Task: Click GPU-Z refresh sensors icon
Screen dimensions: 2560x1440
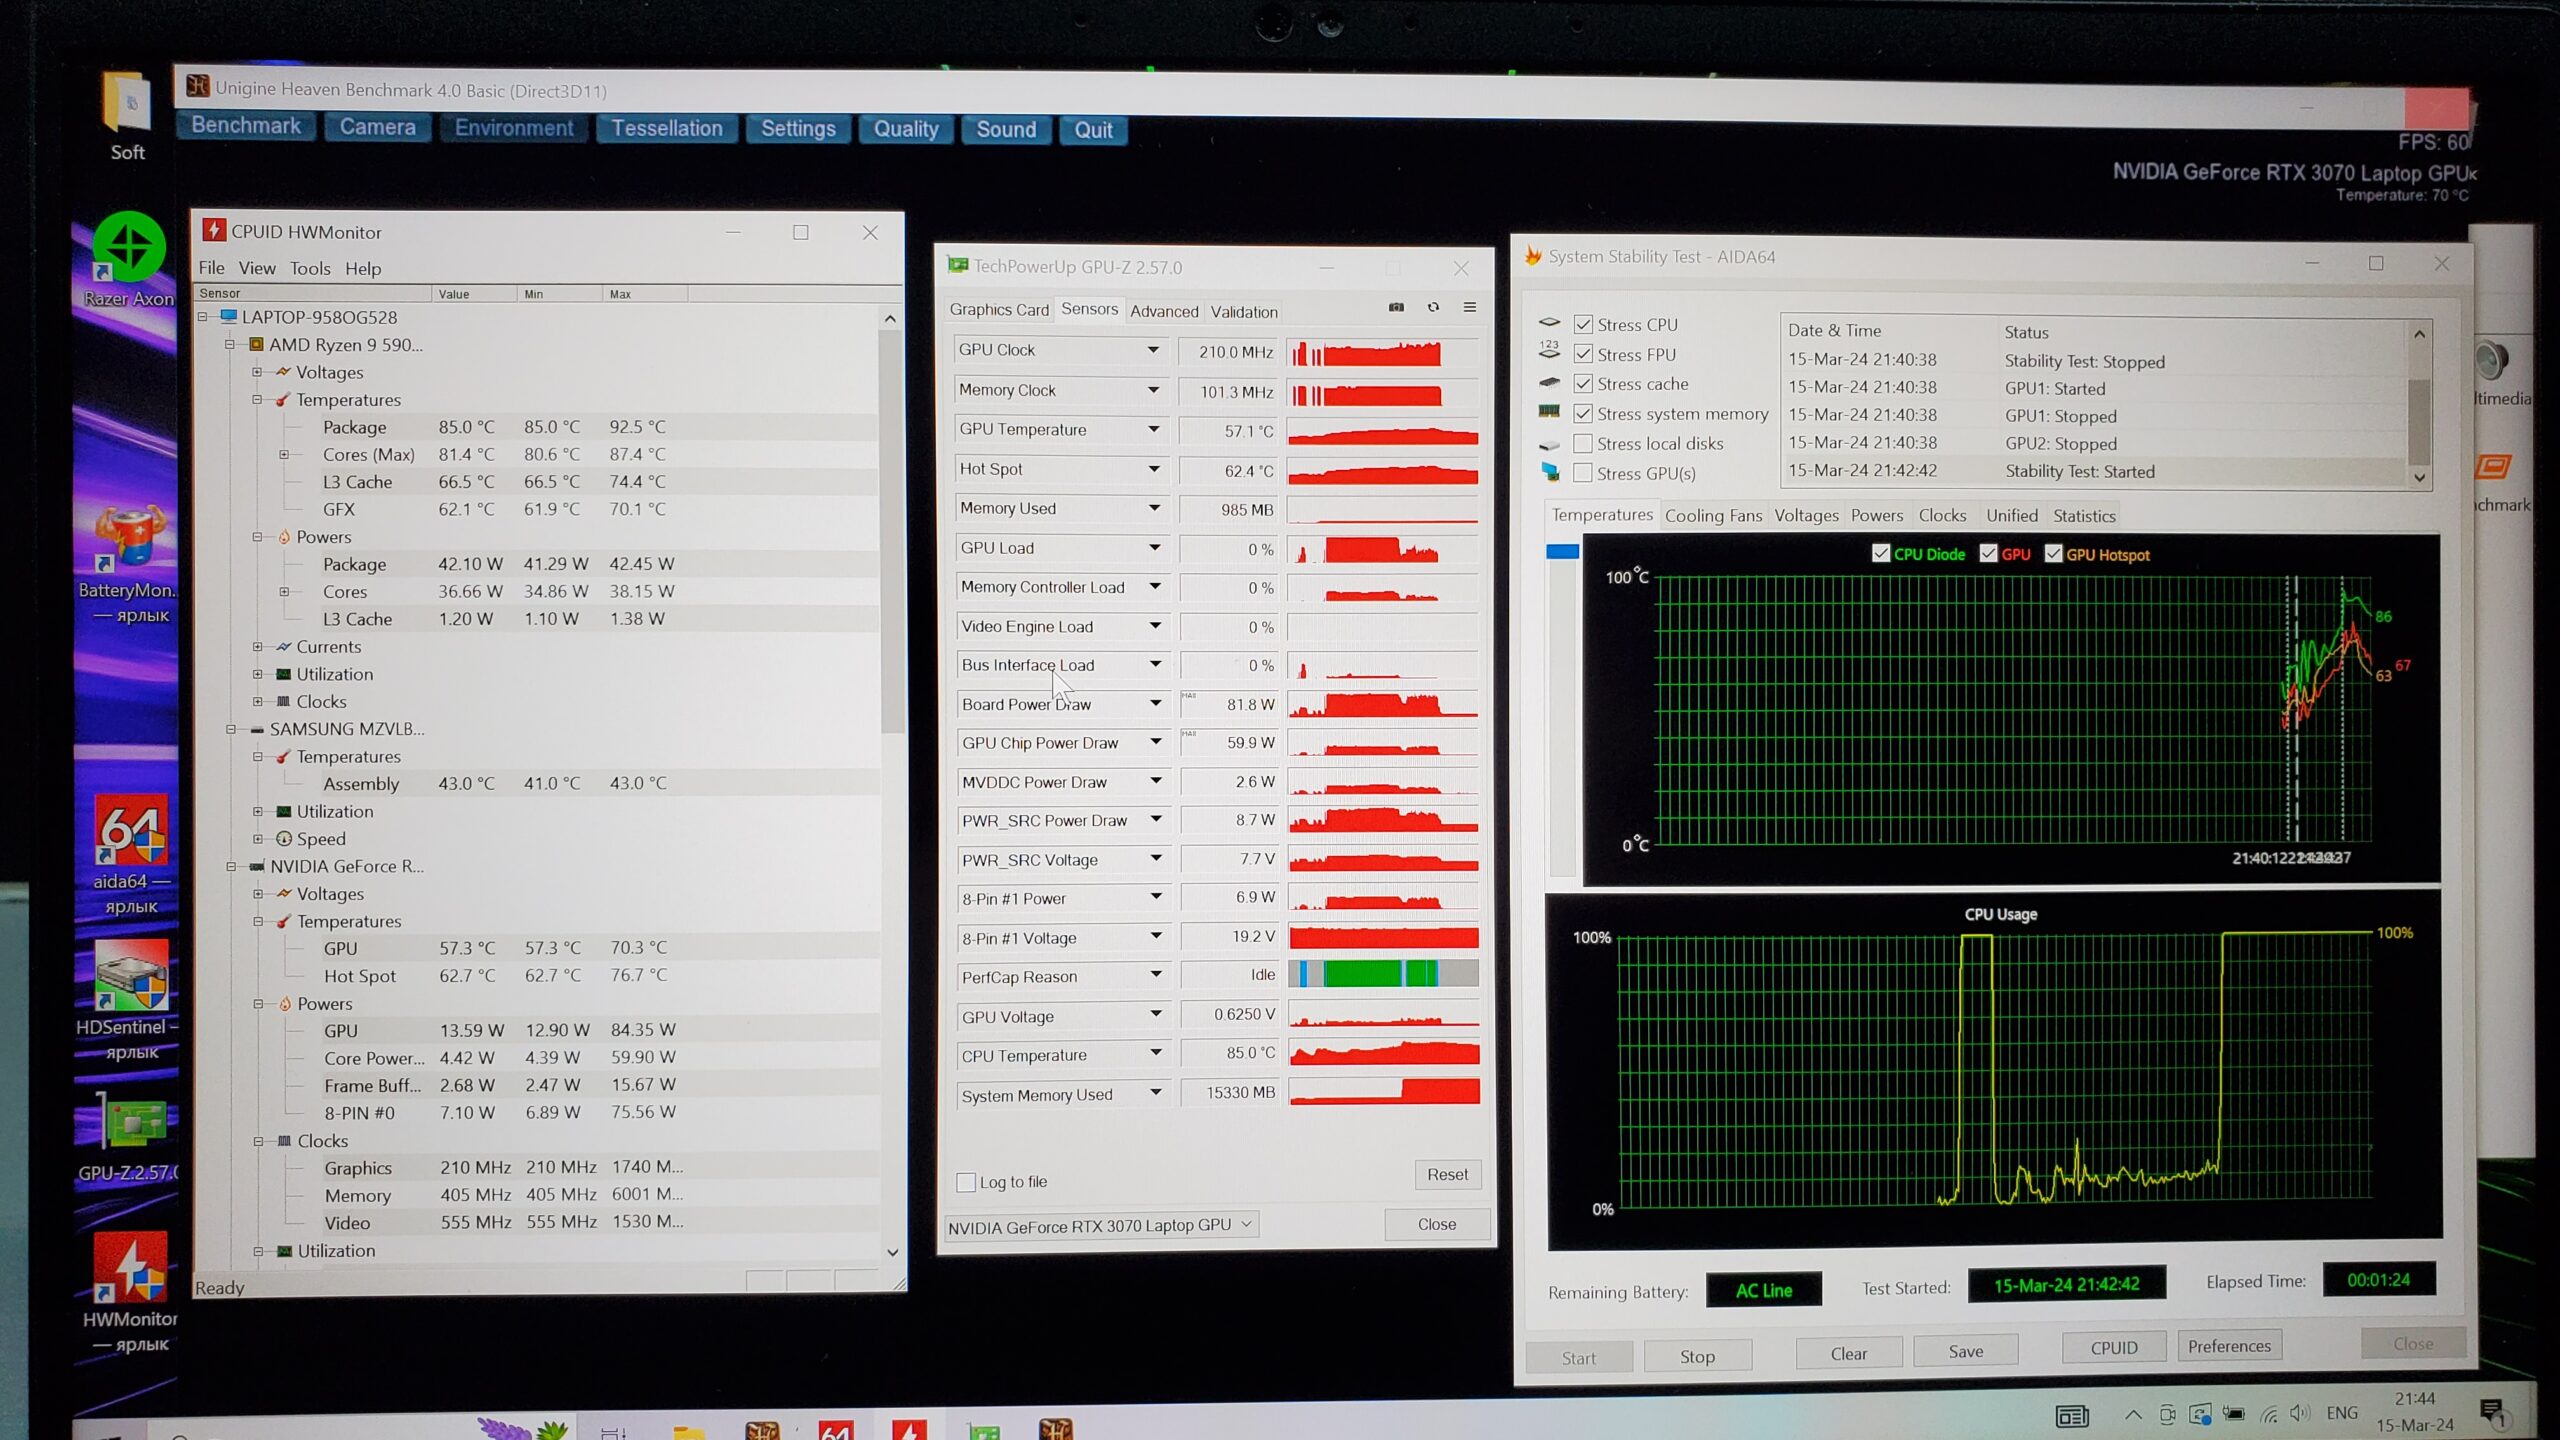Action: (1433, 308)
